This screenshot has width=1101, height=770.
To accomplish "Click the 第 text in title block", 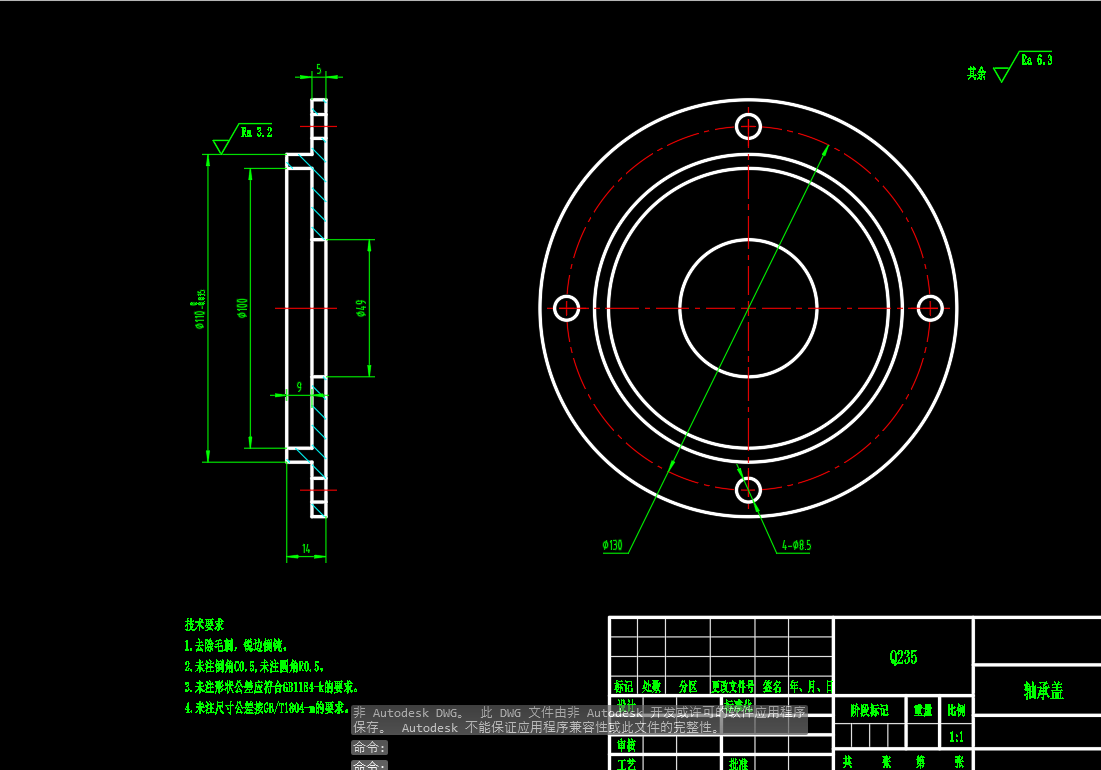I will tap(921, 762).
